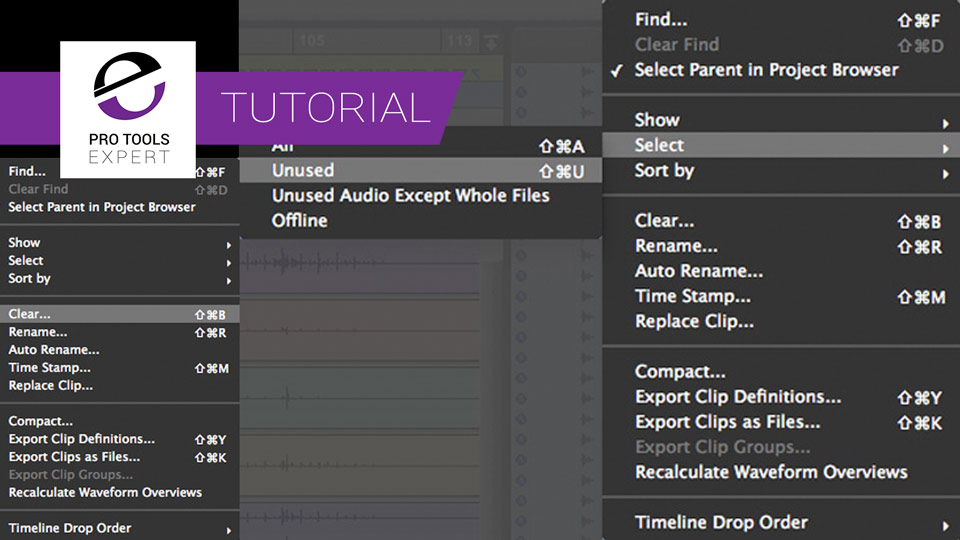960x540 pixels.
Task: Expand the Show arrow in smaller menu
Action: point(228,246)
